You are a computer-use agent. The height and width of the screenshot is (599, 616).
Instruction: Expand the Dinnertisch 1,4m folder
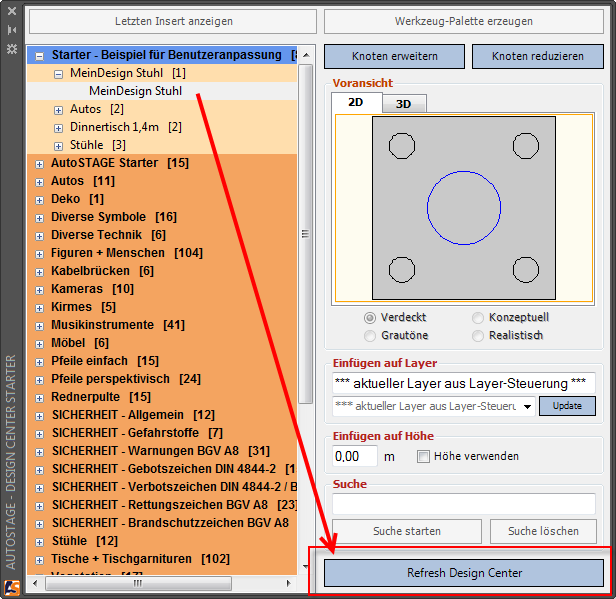pyautogui.click(x=59, y=127)
